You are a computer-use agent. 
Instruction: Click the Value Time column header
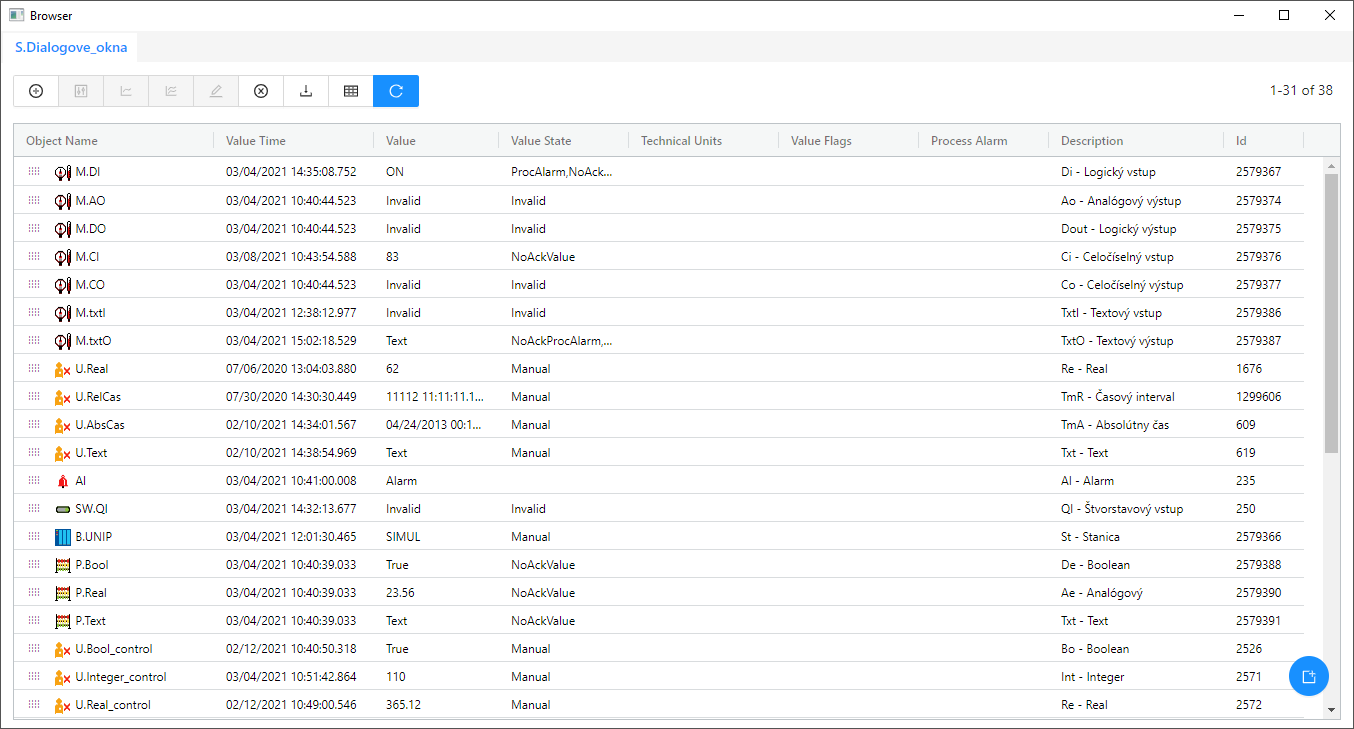click(x=256, y=141)
